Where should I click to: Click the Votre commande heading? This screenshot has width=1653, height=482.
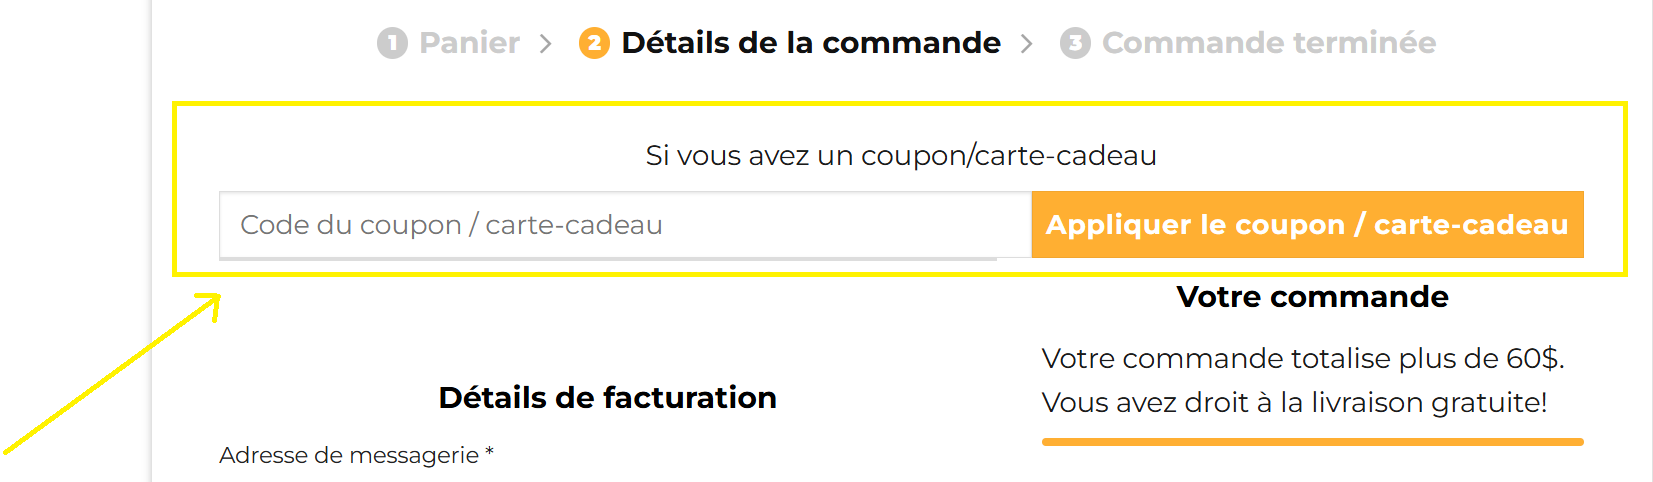click(1312, 297)
